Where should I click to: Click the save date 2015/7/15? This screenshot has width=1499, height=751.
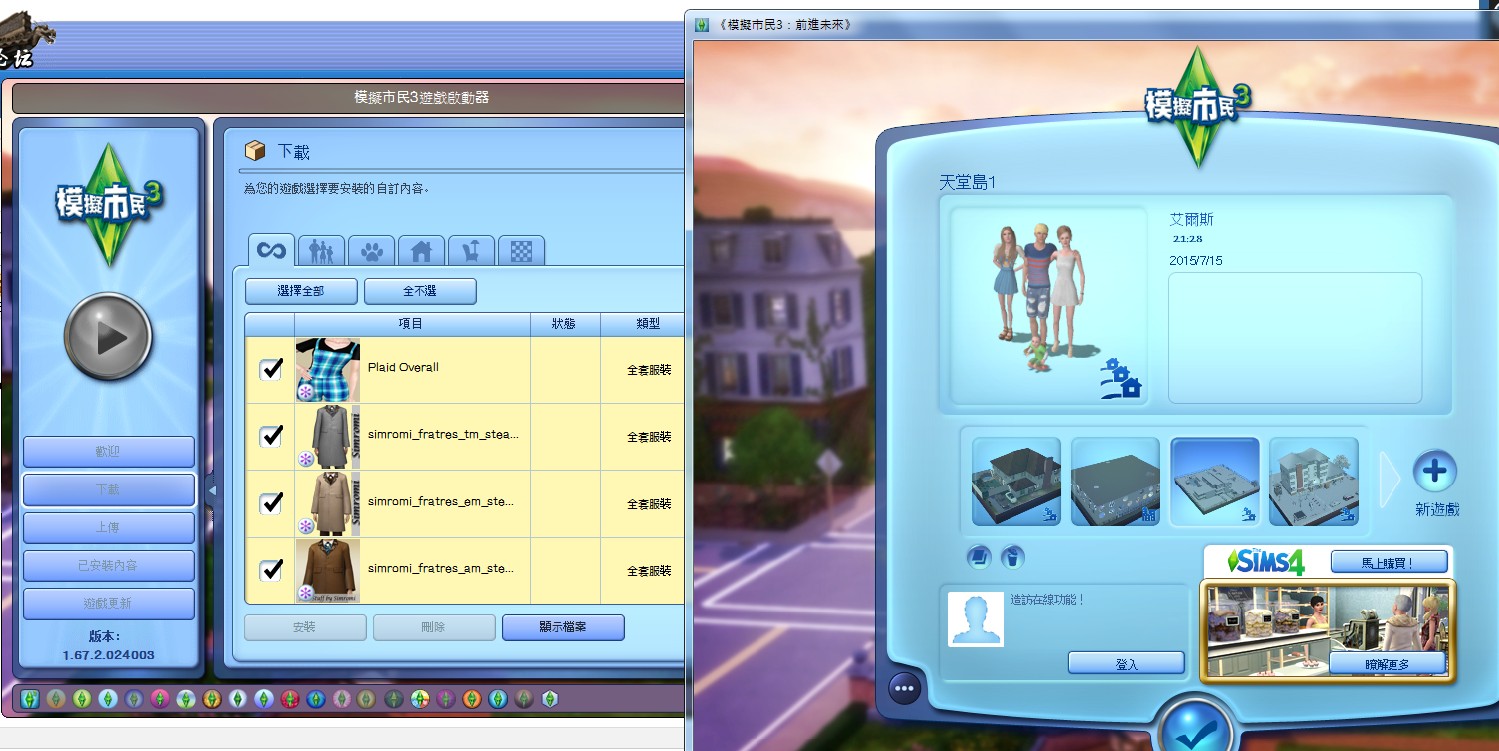tap(1196, 260)
